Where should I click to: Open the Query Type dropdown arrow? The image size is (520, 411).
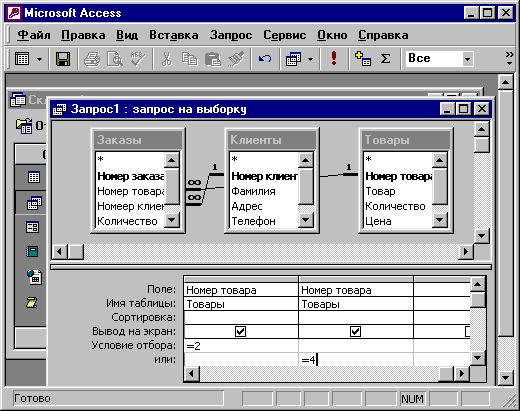click(310, 59)
